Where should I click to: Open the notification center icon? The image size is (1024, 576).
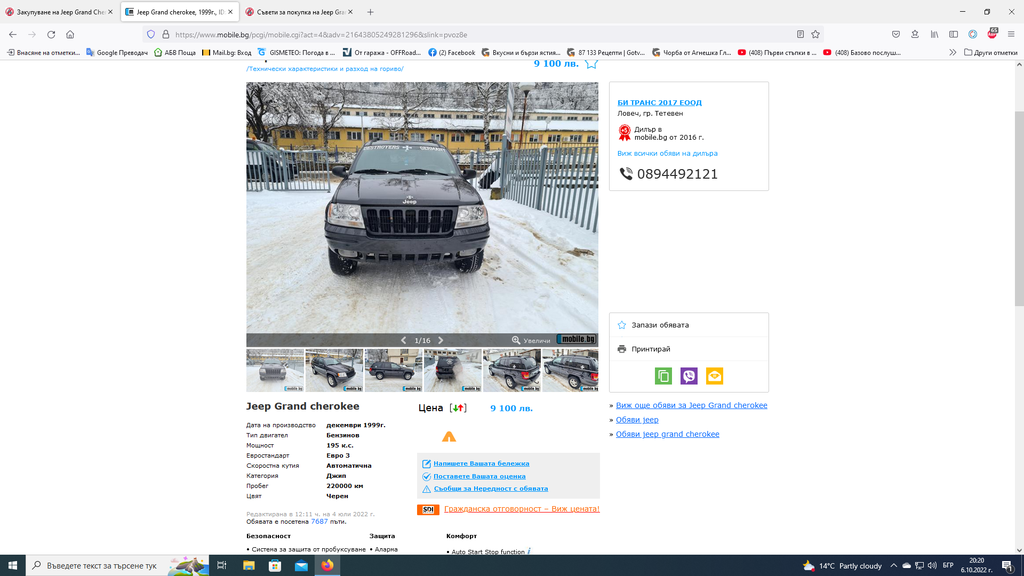click(x=1008, y=566)
